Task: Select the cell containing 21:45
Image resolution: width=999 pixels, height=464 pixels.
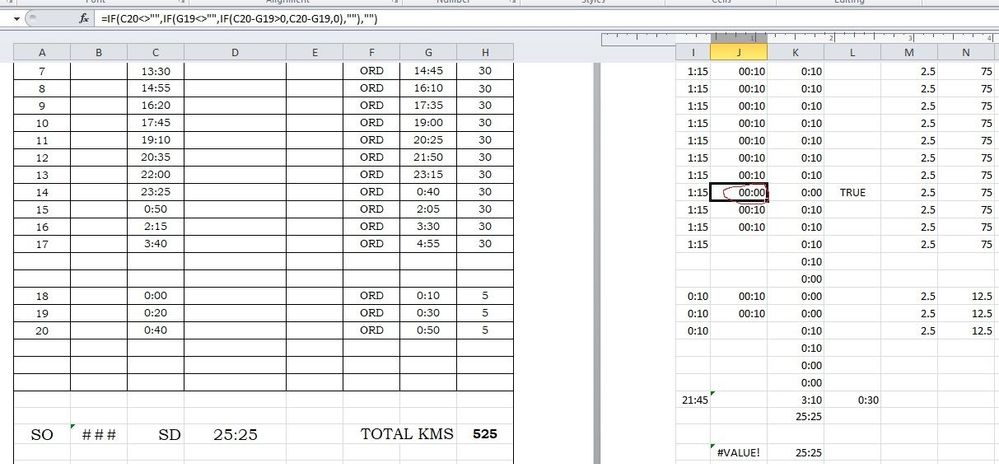Action: point(693,400)
